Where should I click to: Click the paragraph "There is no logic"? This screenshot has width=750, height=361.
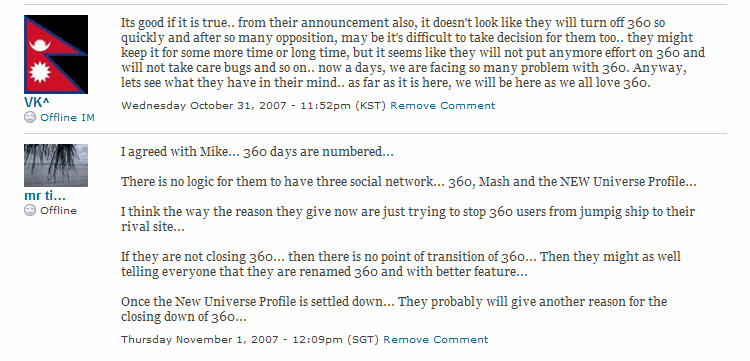pos(408,182)
